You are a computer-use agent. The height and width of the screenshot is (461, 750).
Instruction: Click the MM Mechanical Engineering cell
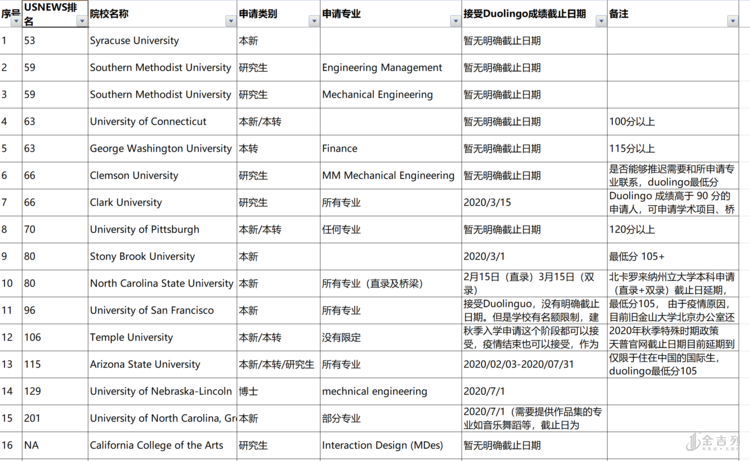[x=387, y=176]
